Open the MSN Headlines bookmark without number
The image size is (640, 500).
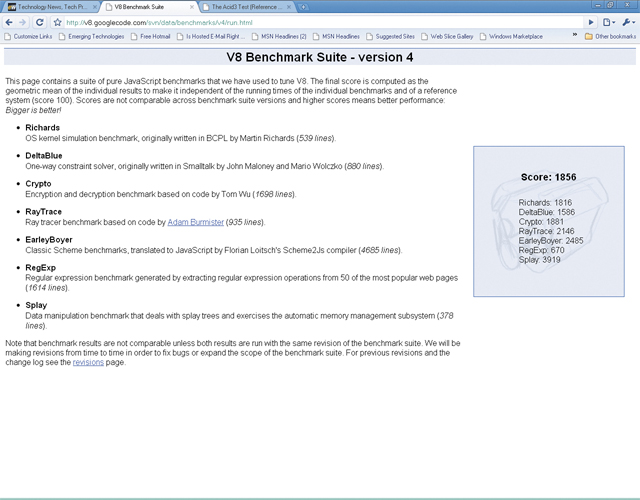click(336, 36)
